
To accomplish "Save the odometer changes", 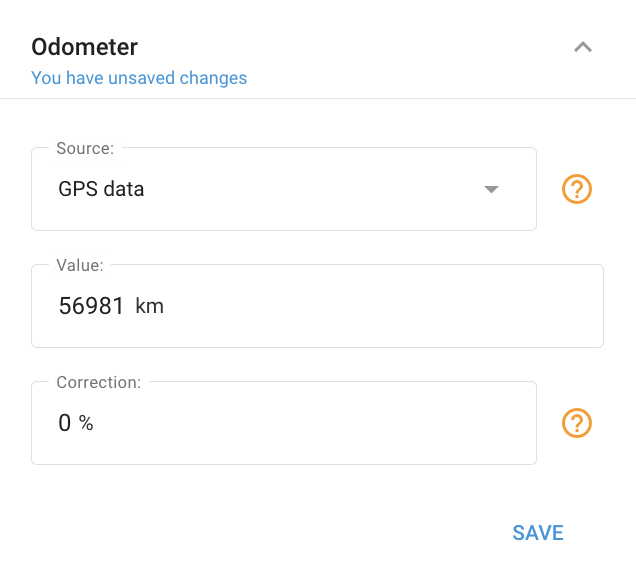I will click(538, 532).
